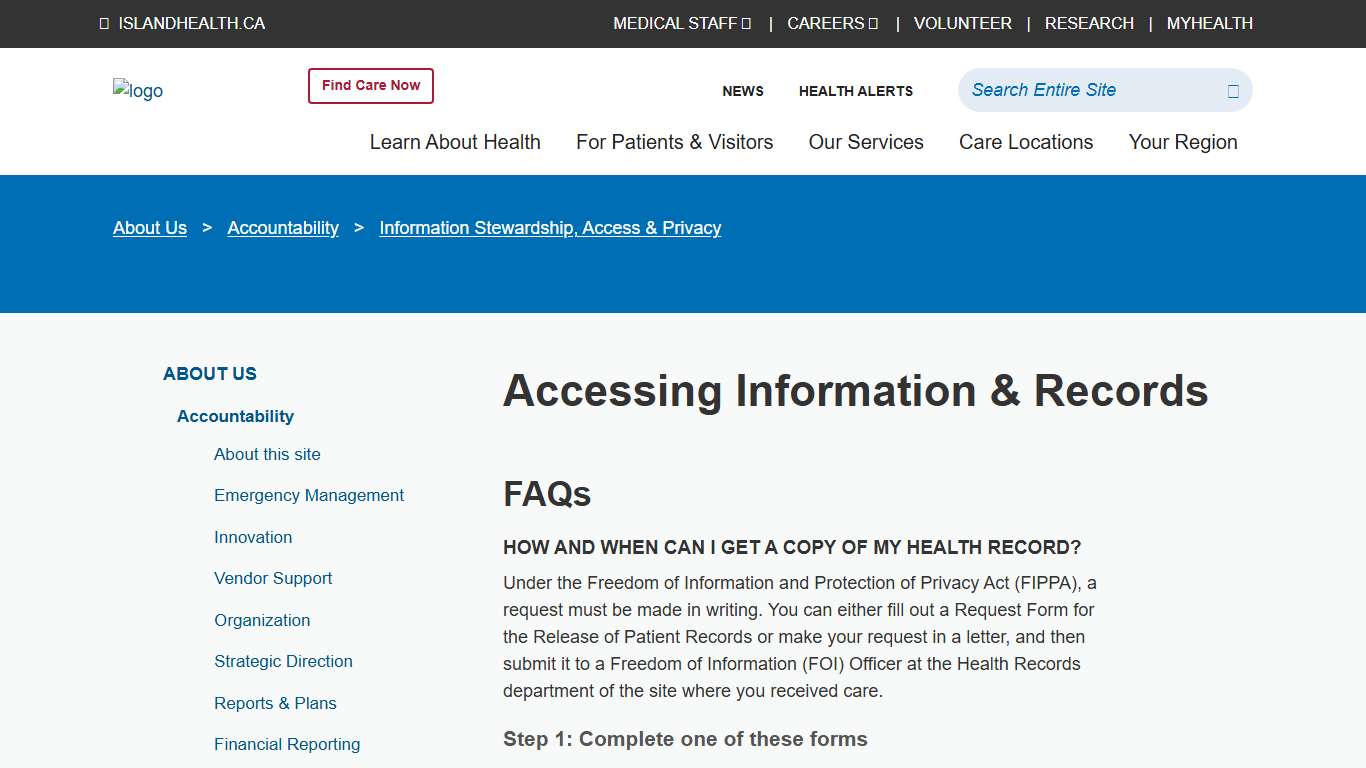
Task: Click the external-link icon next to MEDICAL STAFF
Action: click(746, 23)
